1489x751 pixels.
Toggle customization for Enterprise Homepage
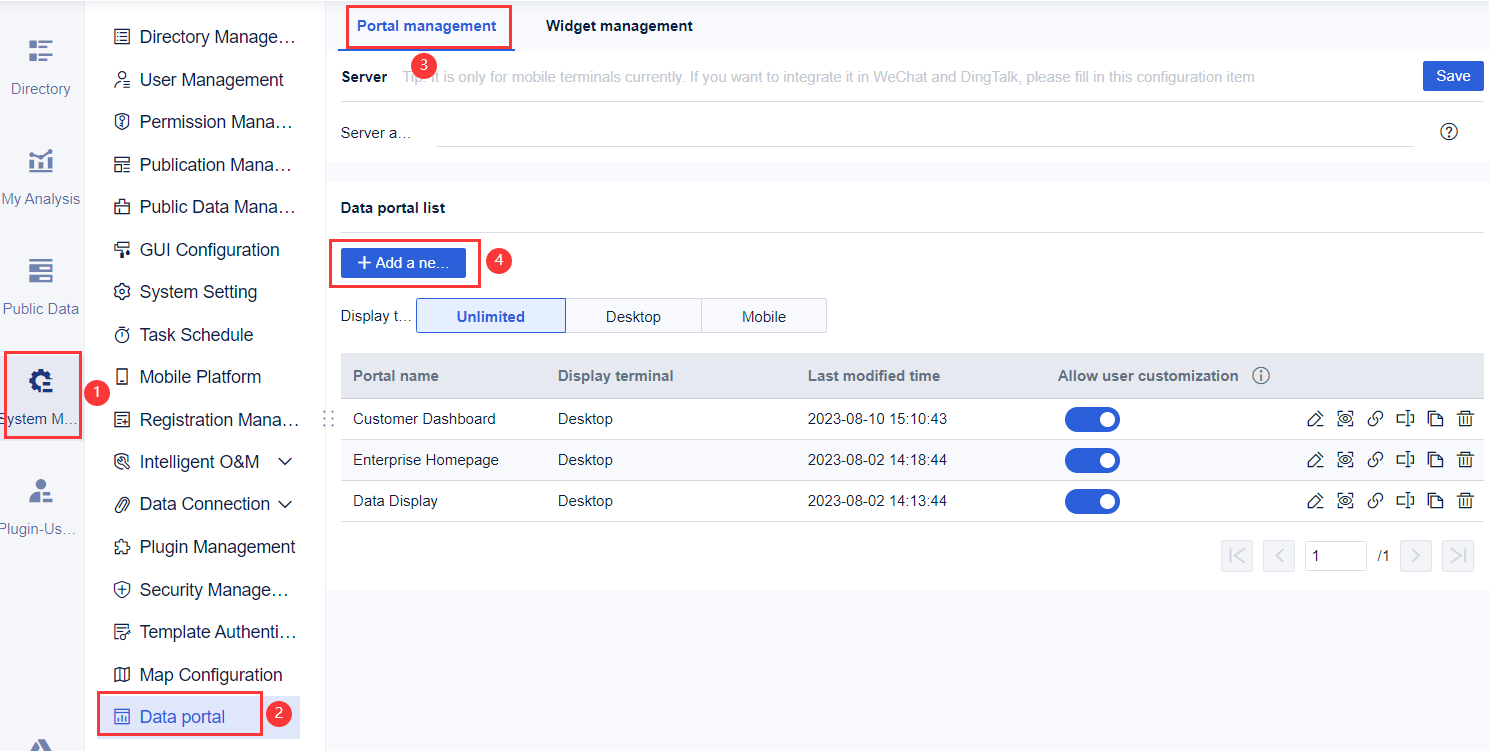(1092, 460)
